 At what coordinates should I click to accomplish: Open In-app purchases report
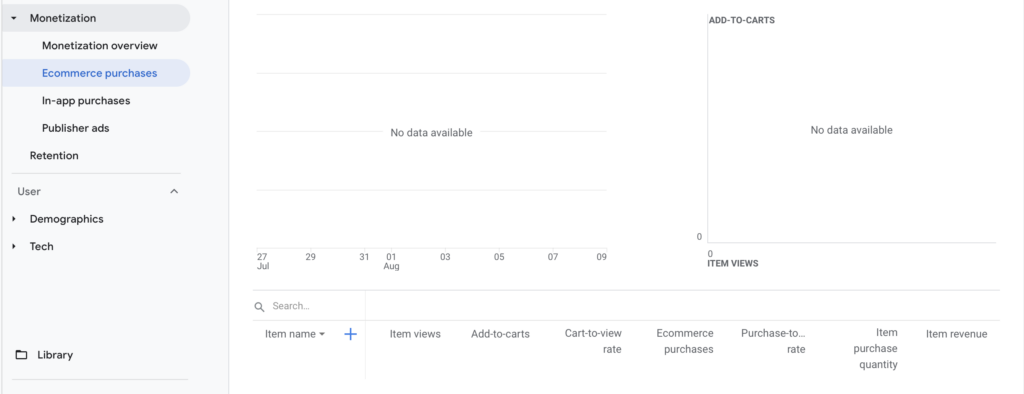86,101
